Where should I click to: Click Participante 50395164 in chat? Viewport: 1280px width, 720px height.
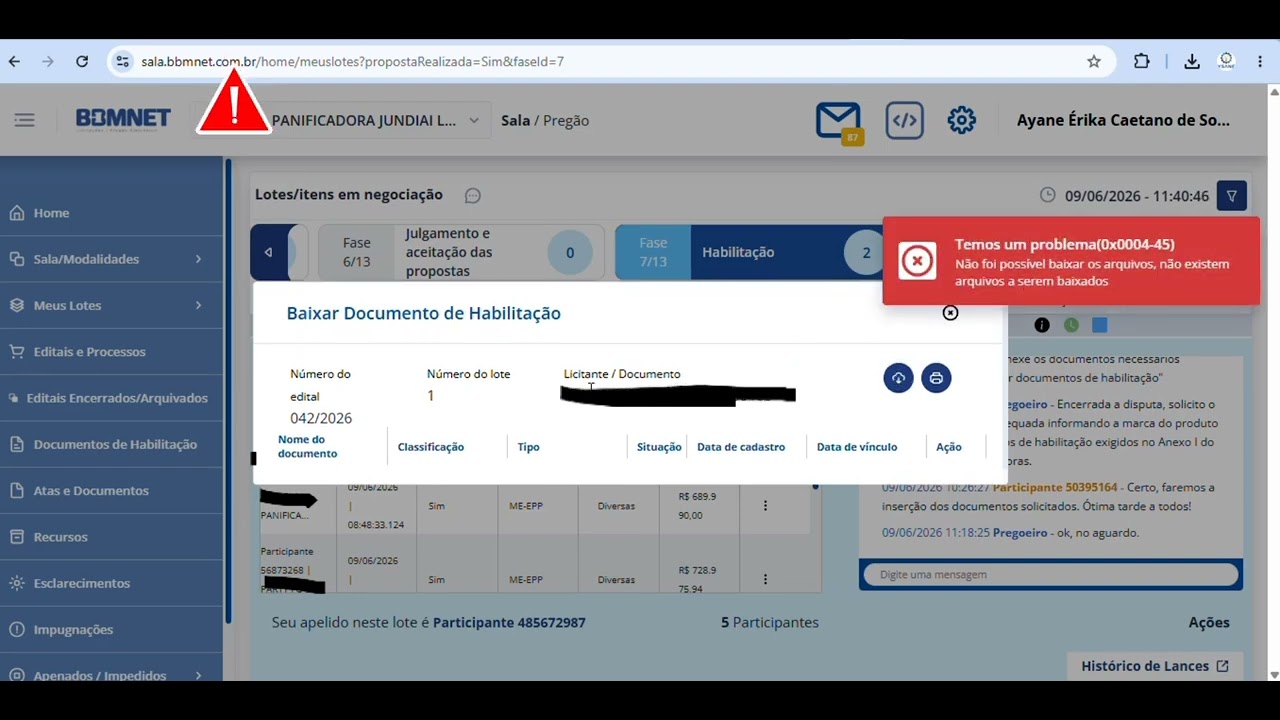(1055, 487)
